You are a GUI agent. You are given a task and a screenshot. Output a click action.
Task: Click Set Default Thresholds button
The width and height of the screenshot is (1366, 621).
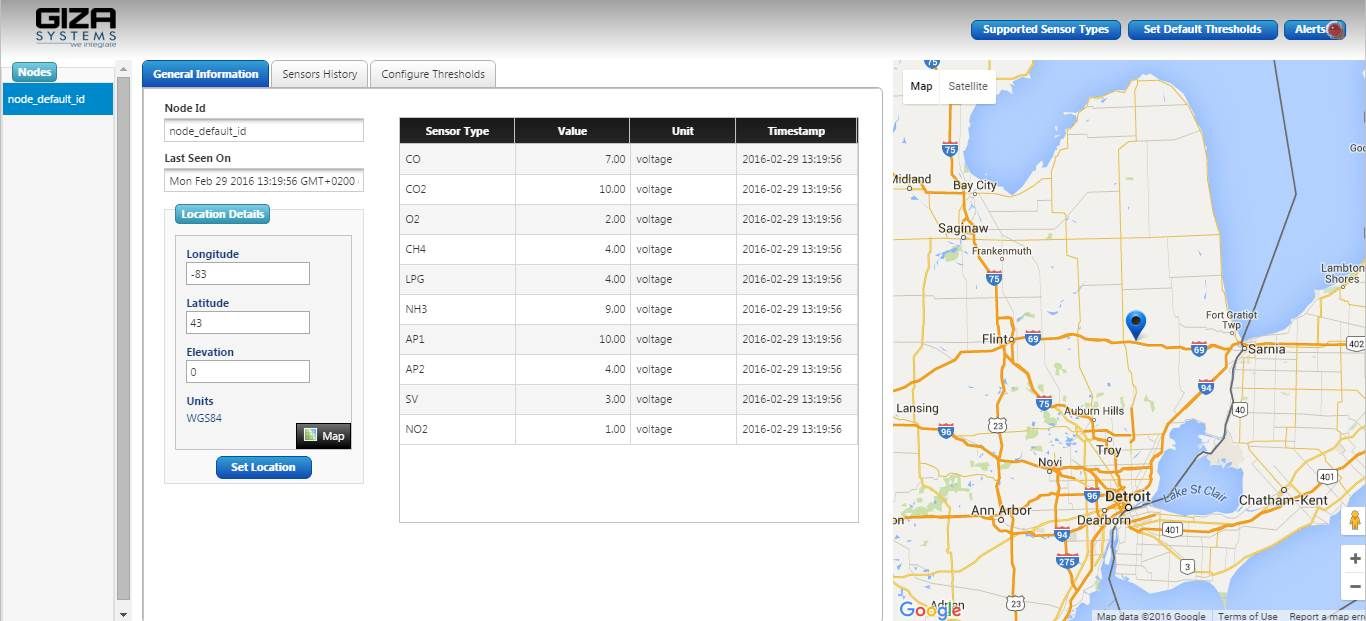[1202, 30]
